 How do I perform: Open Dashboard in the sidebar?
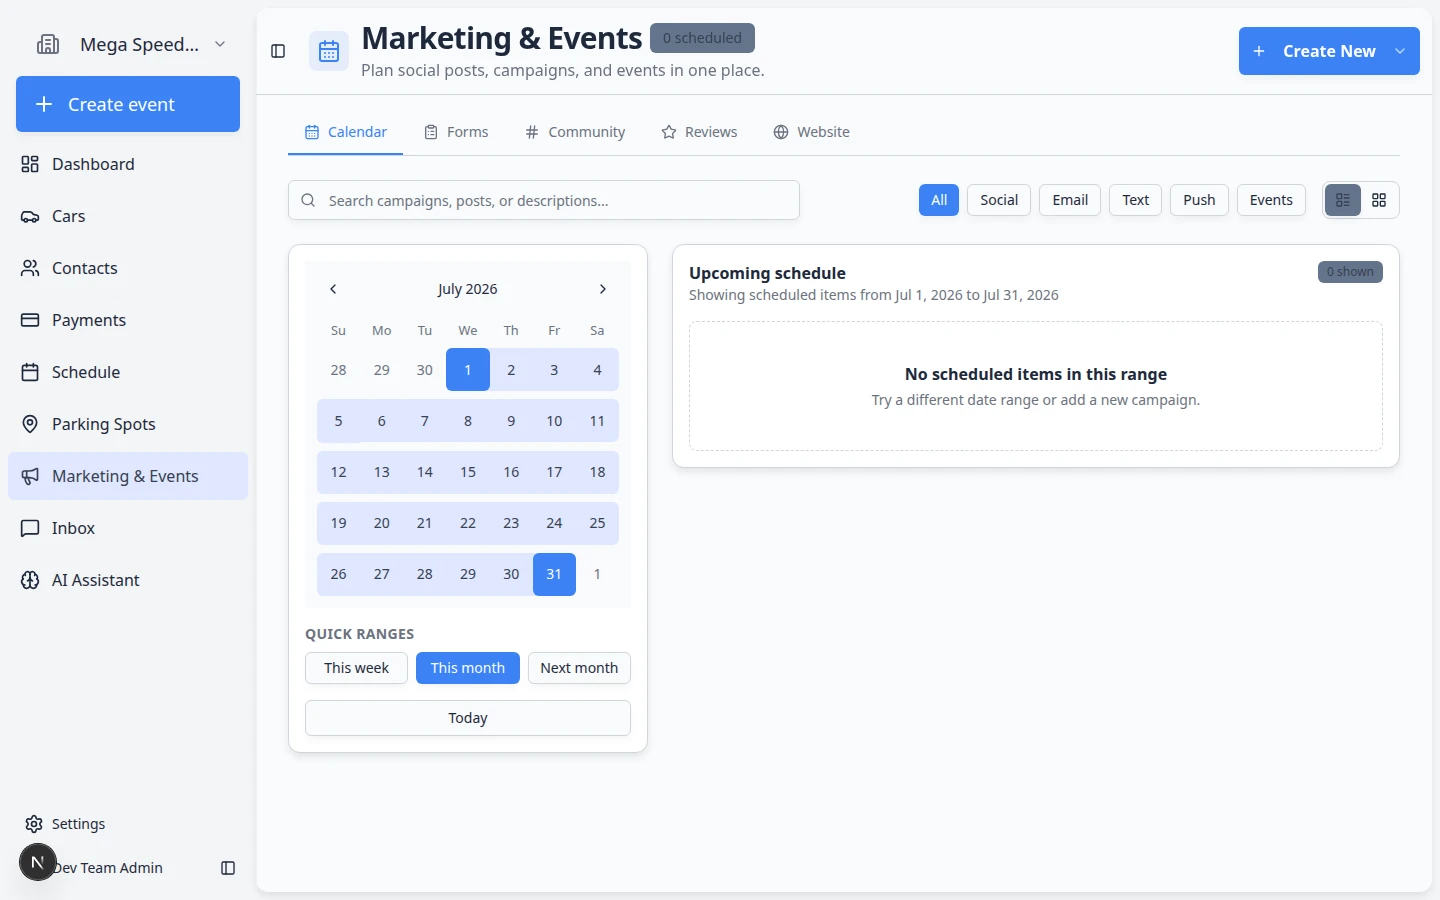click(x=128, y=164)
